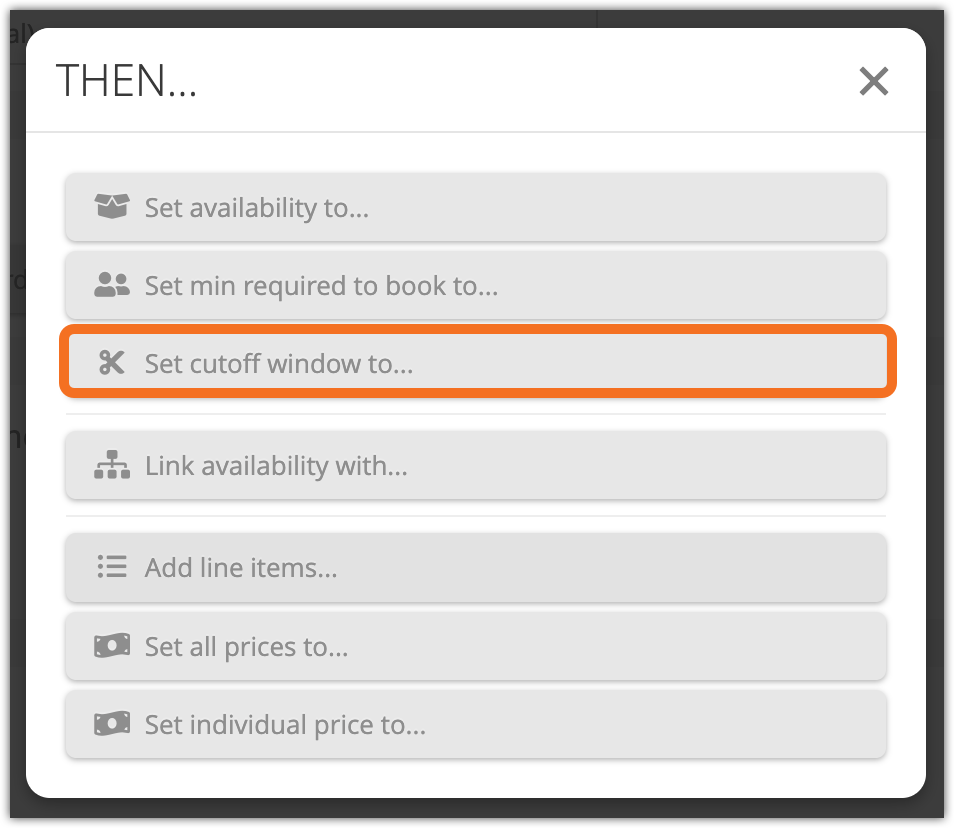Click divider line above Add line items

pos(476,517)
